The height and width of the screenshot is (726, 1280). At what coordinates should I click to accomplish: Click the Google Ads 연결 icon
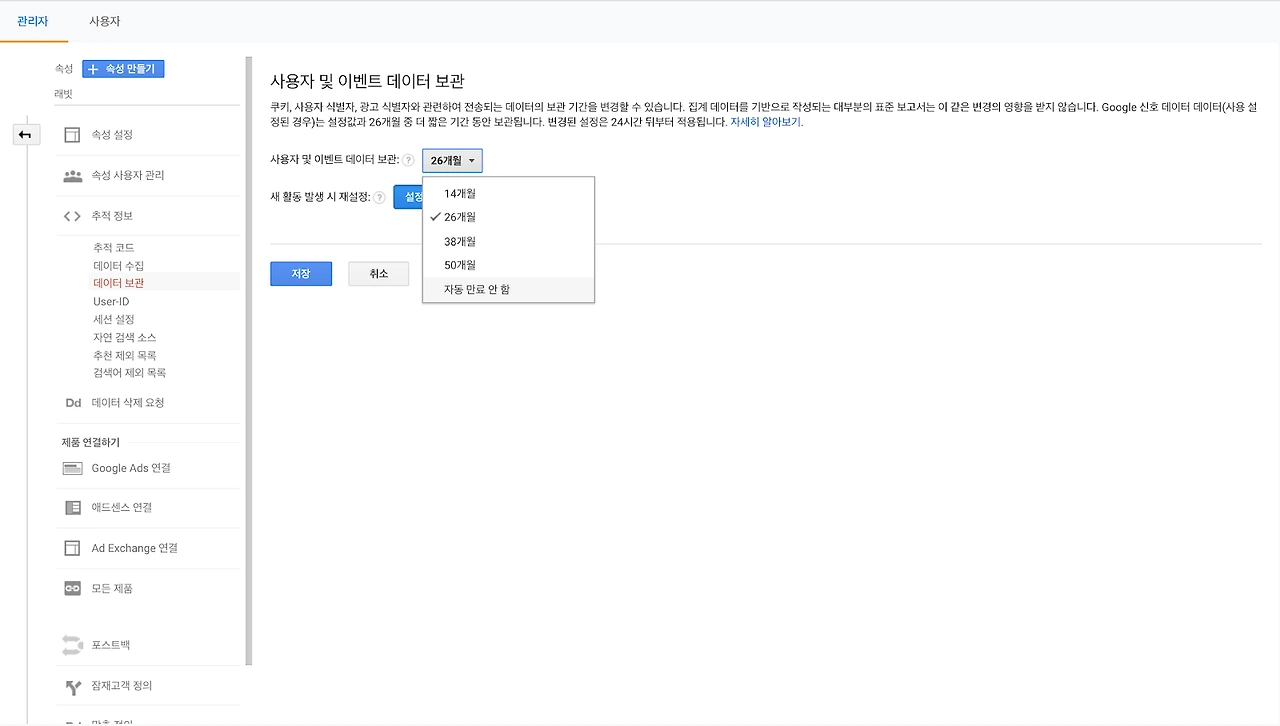[x=72, y=466]
